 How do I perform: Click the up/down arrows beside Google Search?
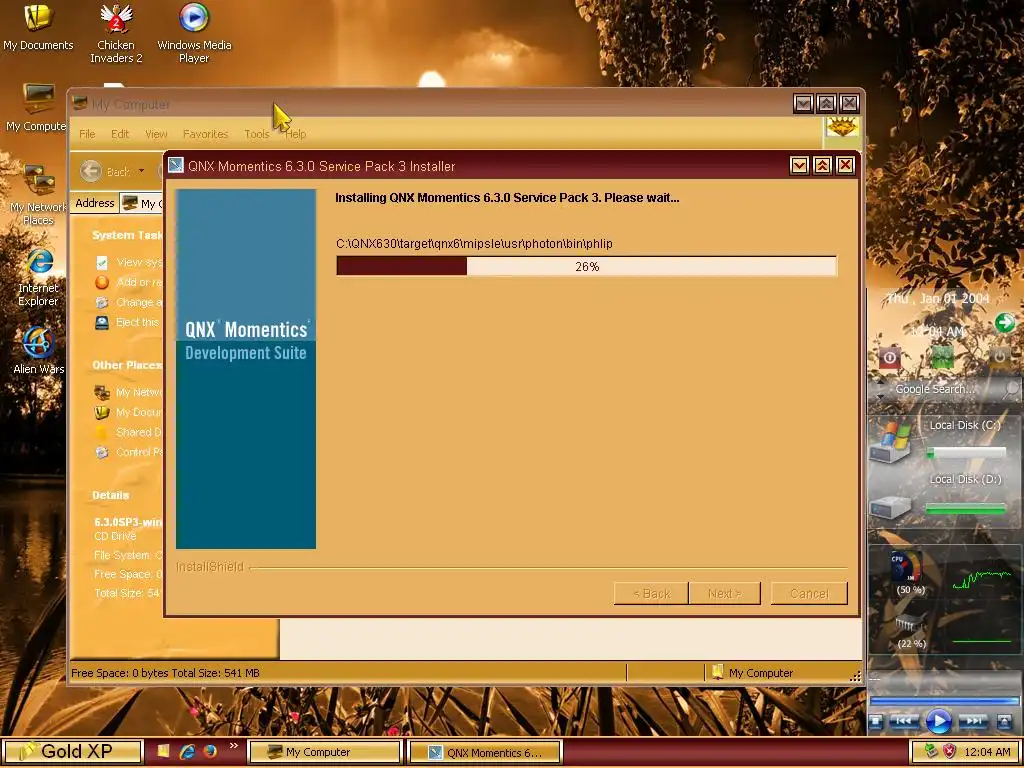click(881, 390)
